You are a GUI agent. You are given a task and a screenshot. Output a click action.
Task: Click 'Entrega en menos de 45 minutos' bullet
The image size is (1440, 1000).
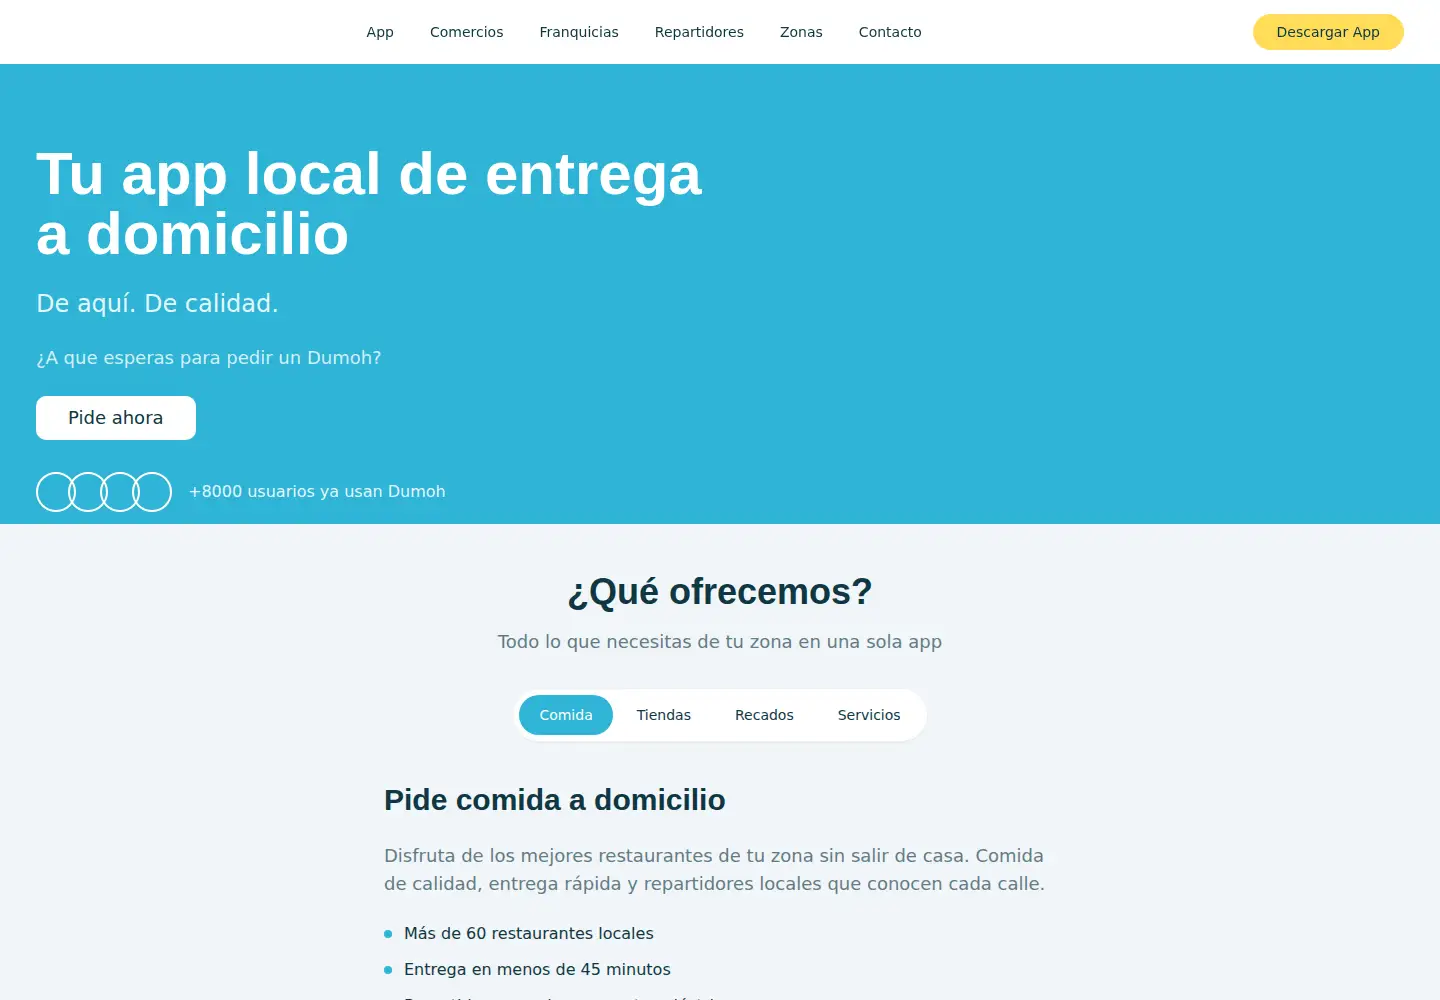pos(537,969)
